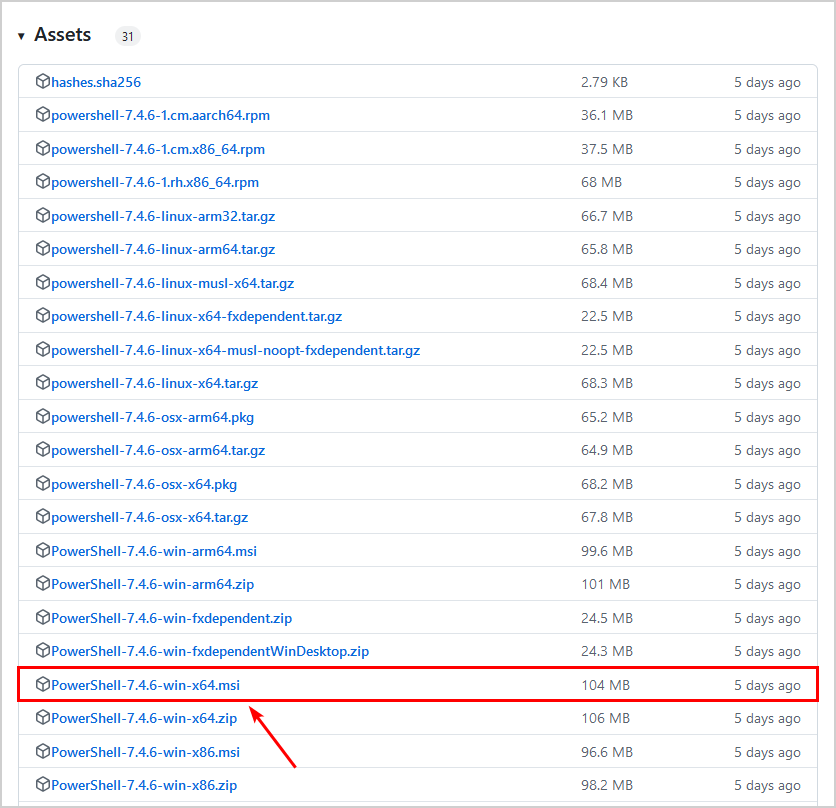Click the package icon for linux-arm32.tar.gz
This screenshot has width=836, height=808.
[x=43, y=215]
